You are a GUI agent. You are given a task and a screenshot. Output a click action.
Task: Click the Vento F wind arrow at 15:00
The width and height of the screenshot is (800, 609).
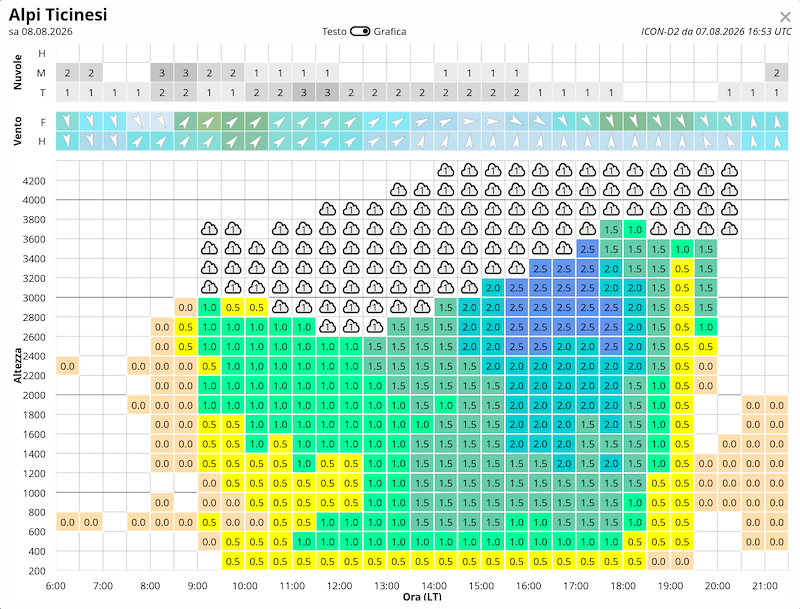(x=493, y=122)
